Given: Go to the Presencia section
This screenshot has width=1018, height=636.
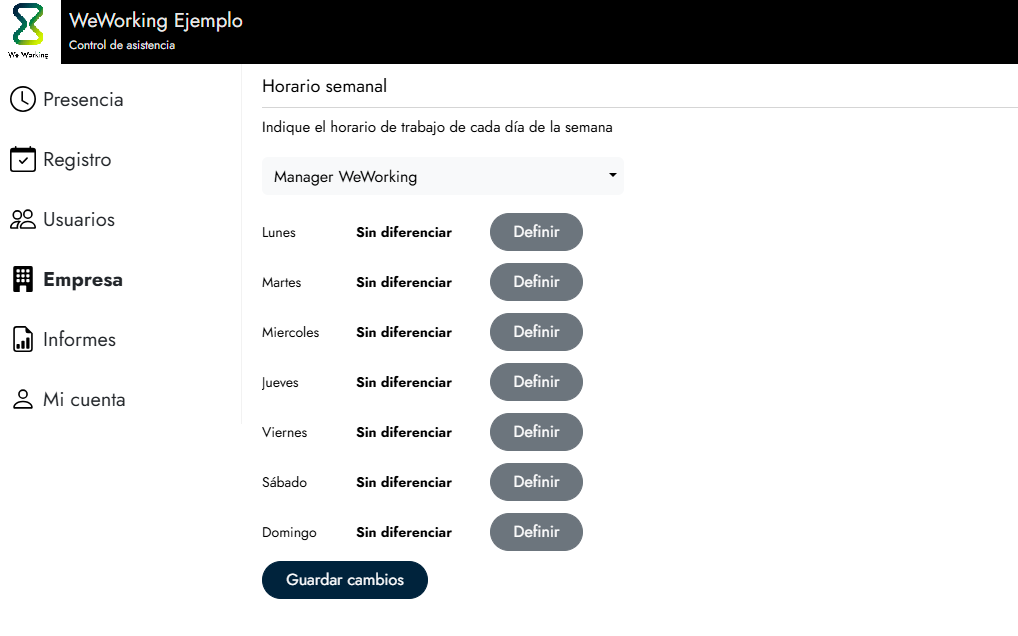Looking at the screenshot, I should (83, 100).
